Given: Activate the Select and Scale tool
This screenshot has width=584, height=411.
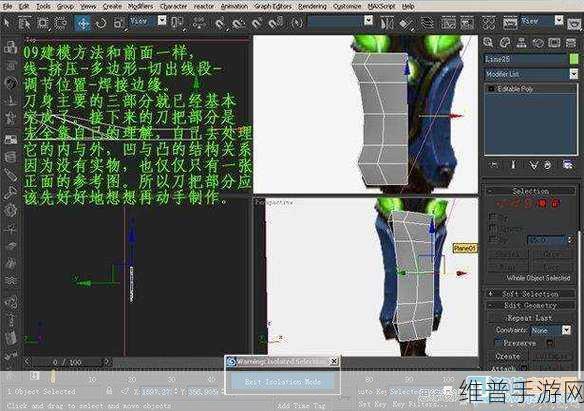Looking at the screenshot, I should coord(118,23).
